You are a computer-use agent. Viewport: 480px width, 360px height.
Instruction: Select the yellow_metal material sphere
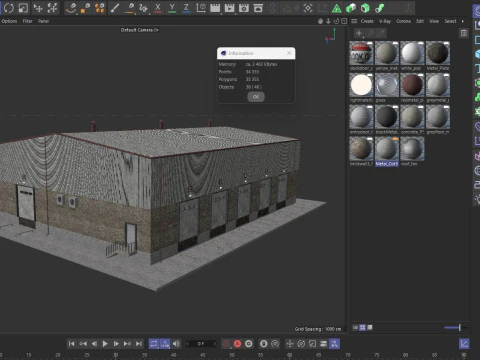pos(387,53)
